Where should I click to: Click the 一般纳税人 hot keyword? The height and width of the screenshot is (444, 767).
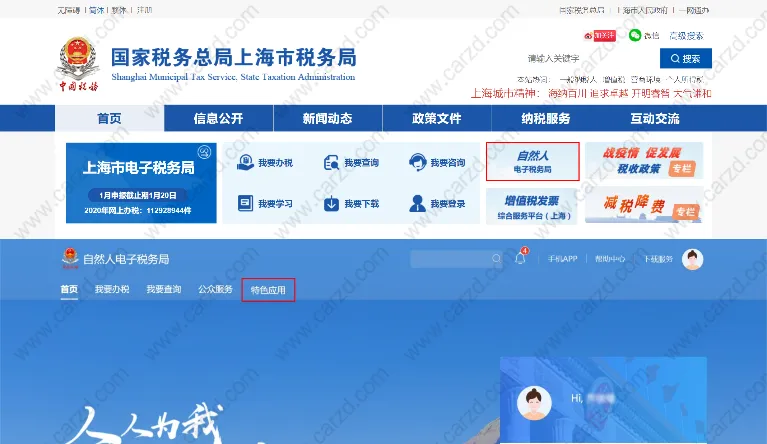click(578, 79)
